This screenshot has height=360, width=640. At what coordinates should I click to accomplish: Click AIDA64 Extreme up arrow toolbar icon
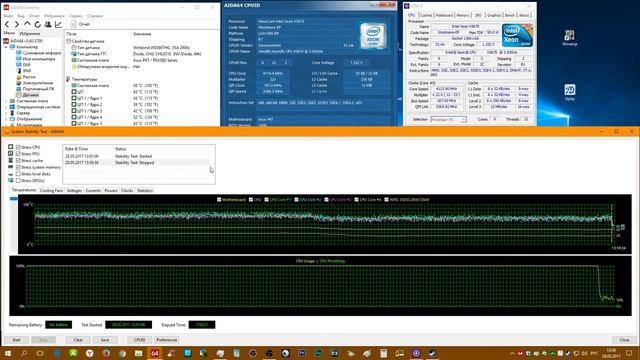click(x=27, y=24)
